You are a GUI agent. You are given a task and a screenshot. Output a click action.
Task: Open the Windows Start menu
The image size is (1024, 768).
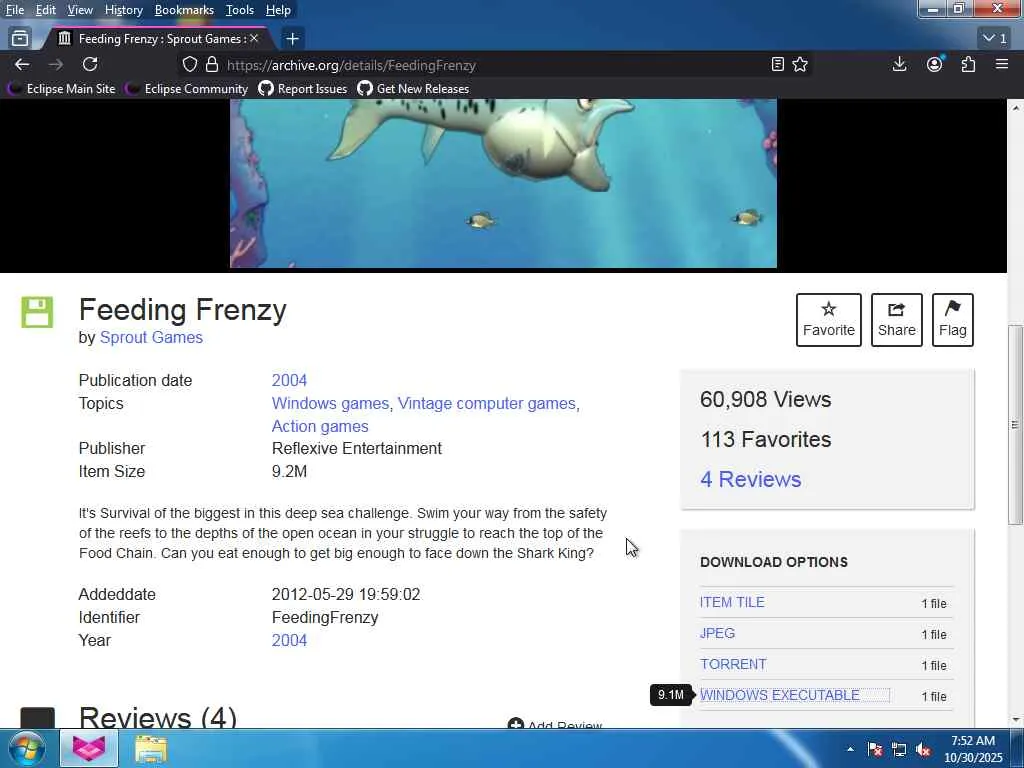coord(26,748)
